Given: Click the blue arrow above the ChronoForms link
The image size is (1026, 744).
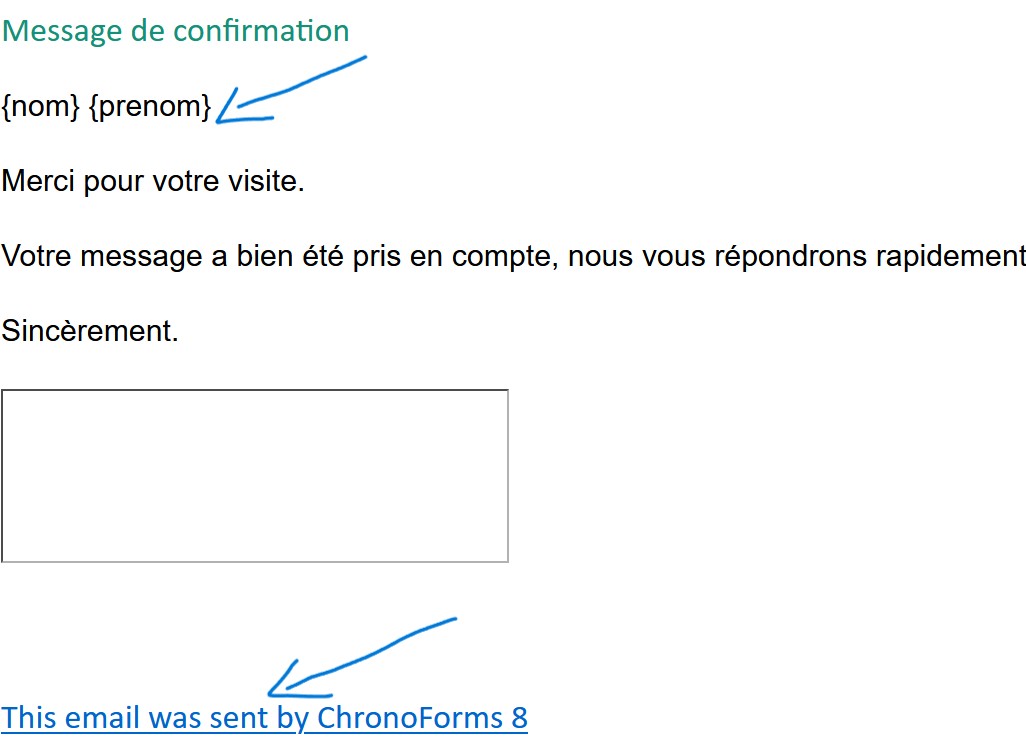Looking at the screenshot, I should (360, 657).
